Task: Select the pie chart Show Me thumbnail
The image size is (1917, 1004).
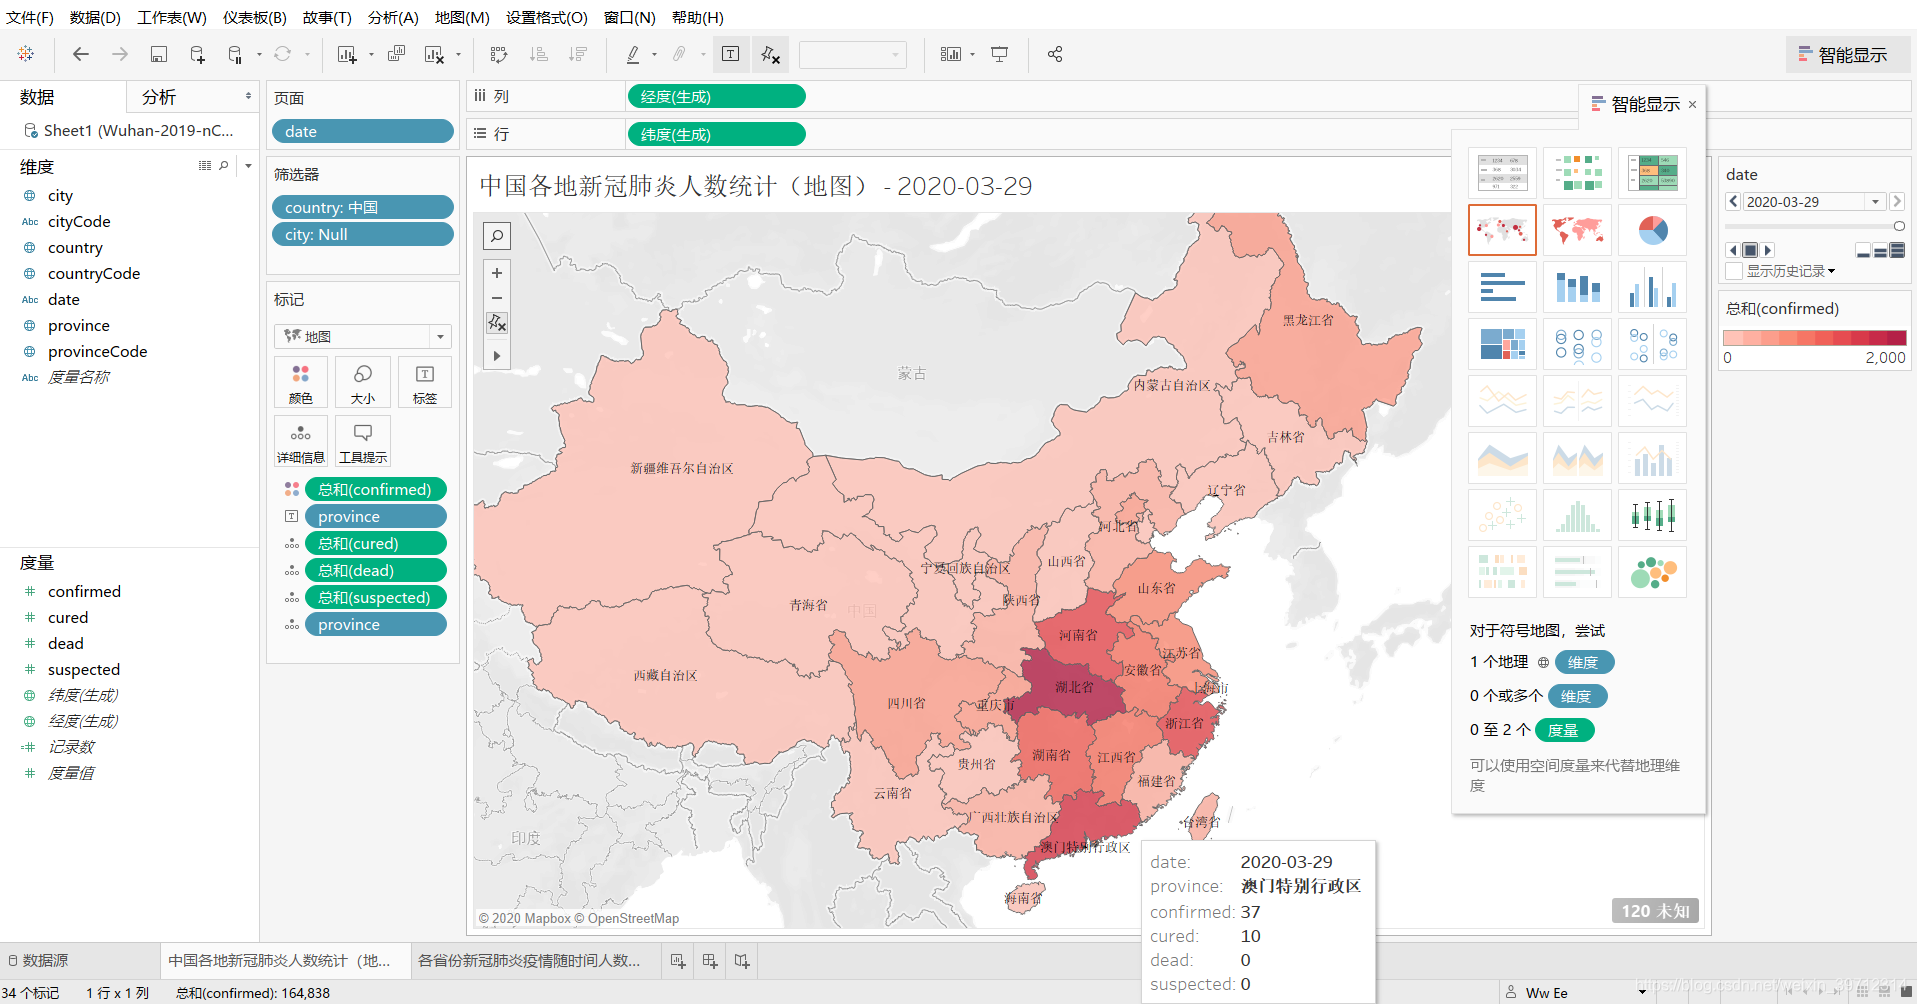Action: coord(1652,231)
